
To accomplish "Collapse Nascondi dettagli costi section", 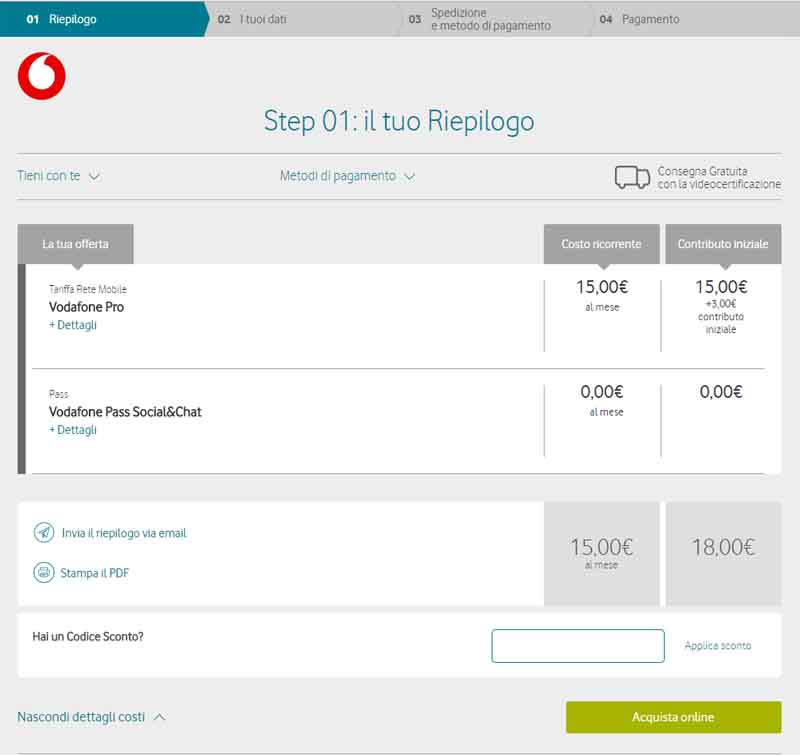I will pyautogui.click(x=91, y=717).
